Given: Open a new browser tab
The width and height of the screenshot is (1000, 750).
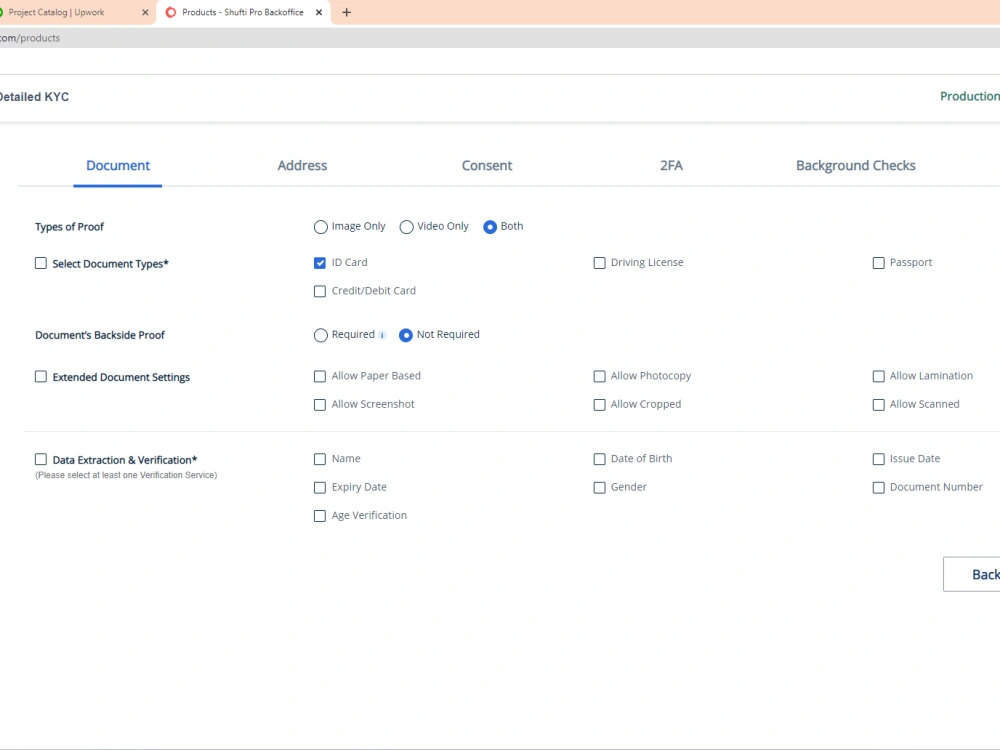Looking at the screenshot, I should [346, 14].
